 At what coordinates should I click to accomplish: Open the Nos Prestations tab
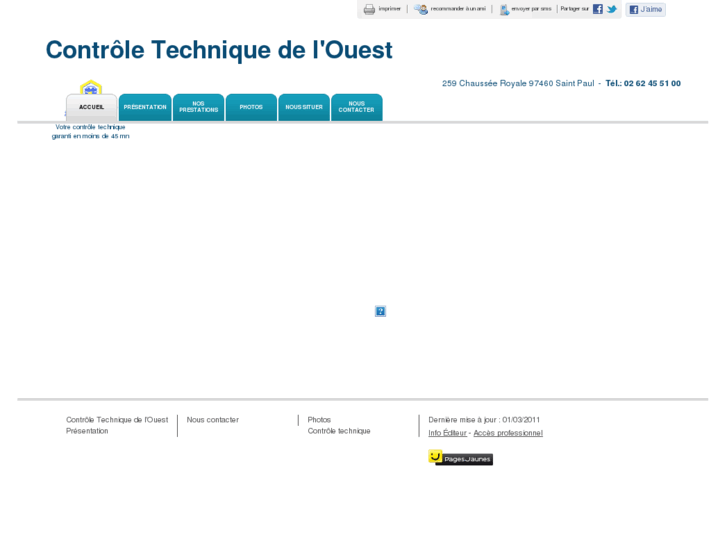pos(198,107)
